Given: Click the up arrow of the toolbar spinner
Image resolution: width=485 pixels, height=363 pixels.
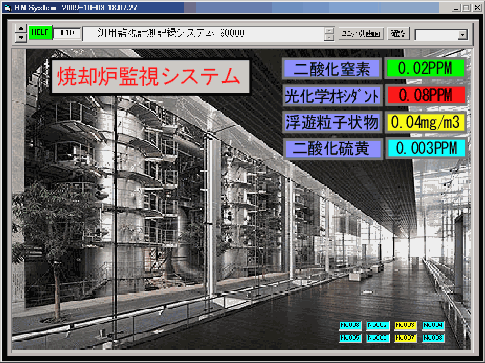Looking at the screenshot, I should point(21,29).
